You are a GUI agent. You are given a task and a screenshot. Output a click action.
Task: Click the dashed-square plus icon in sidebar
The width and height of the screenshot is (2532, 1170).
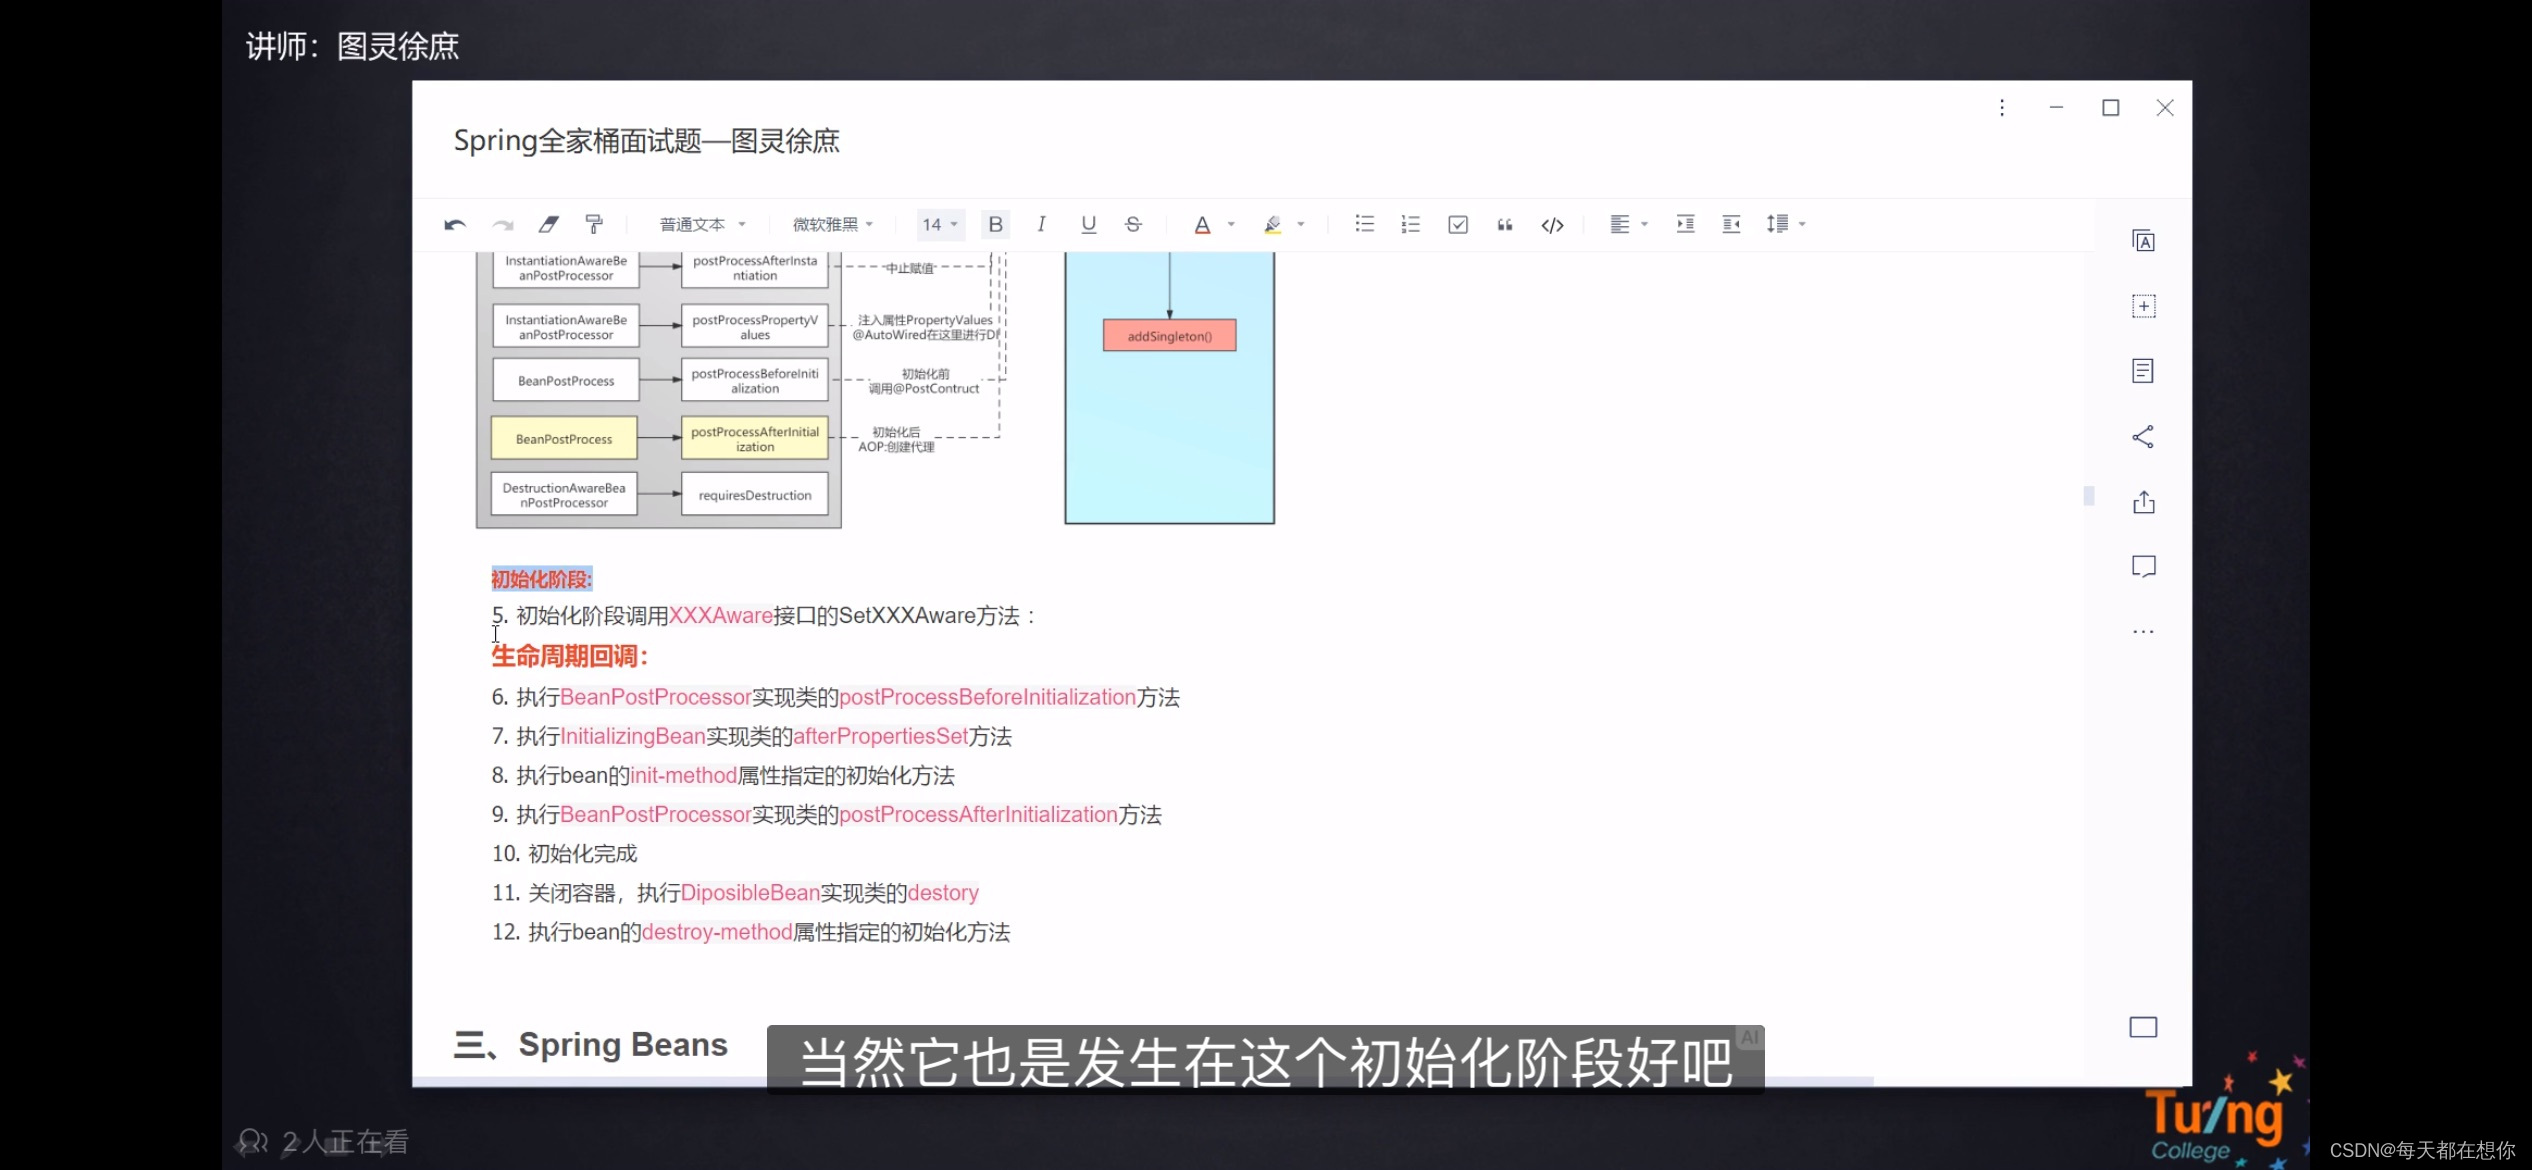point(2143,306)
